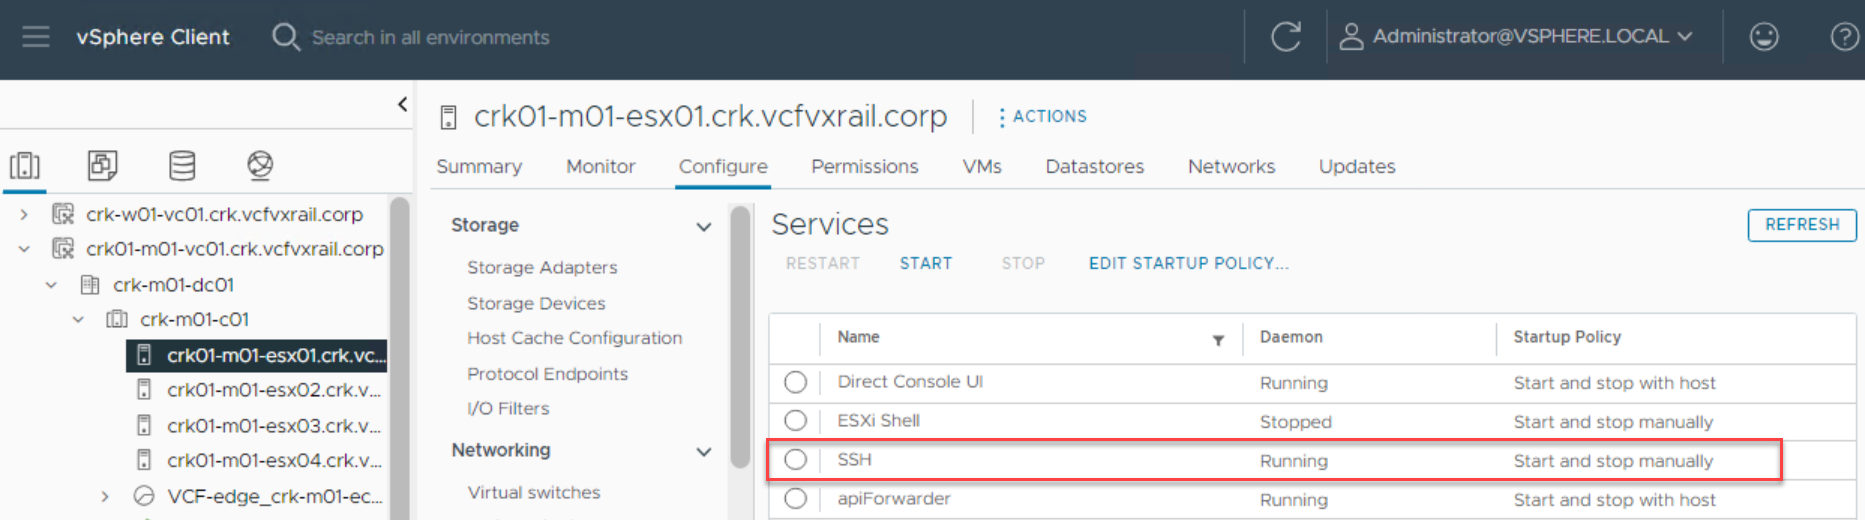Open the feedback smiley icon
1865x520 pixels.
click(1763, 37)
